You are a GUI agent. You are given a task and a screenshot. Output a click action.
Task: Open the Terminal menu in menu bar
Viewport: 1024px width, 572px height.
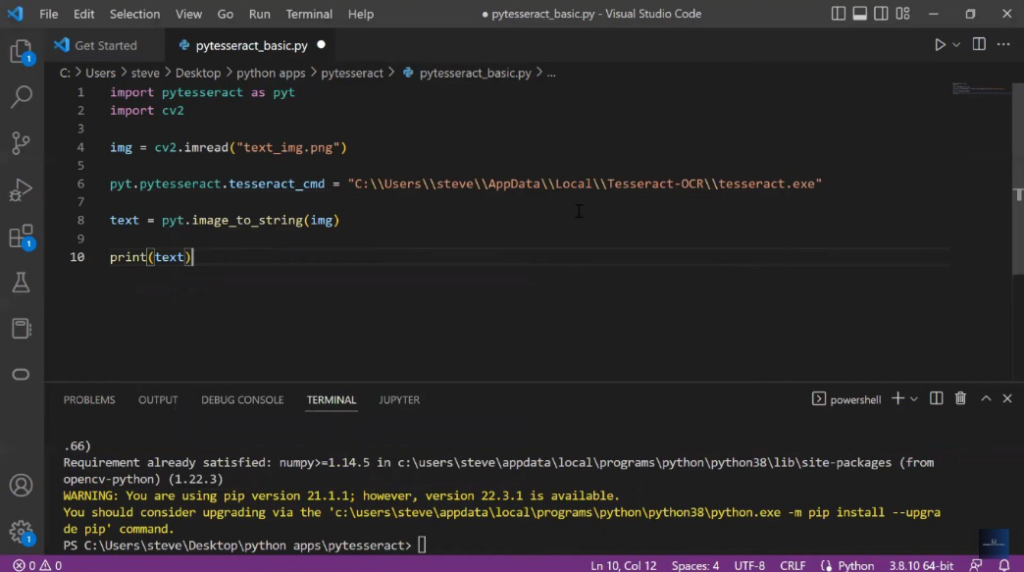pyautogui.click(x=309, y=14)
